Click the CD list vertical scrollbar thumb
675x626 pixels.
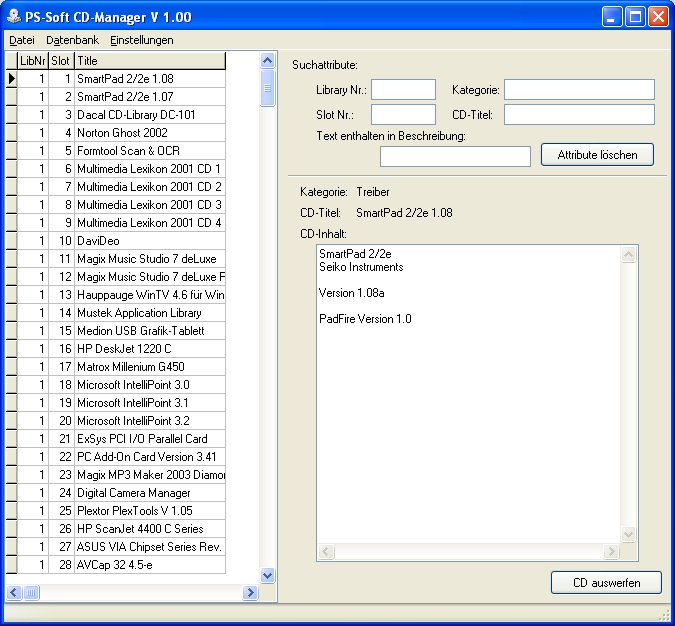(x=267, y=88)
